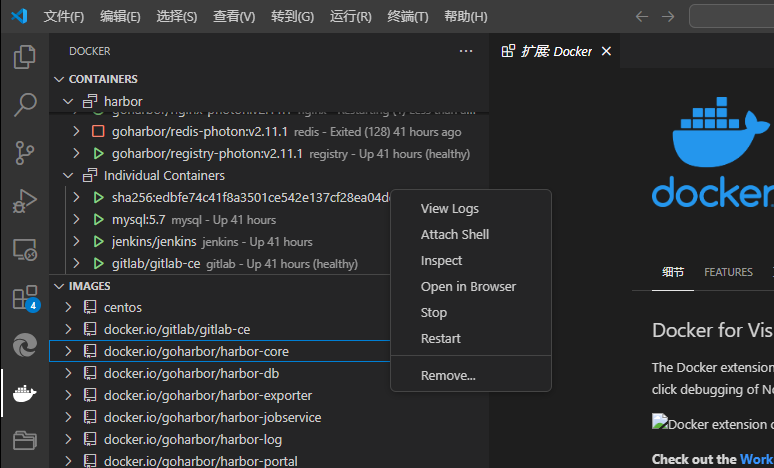Collapse the IMAGES section

[59, 286]
